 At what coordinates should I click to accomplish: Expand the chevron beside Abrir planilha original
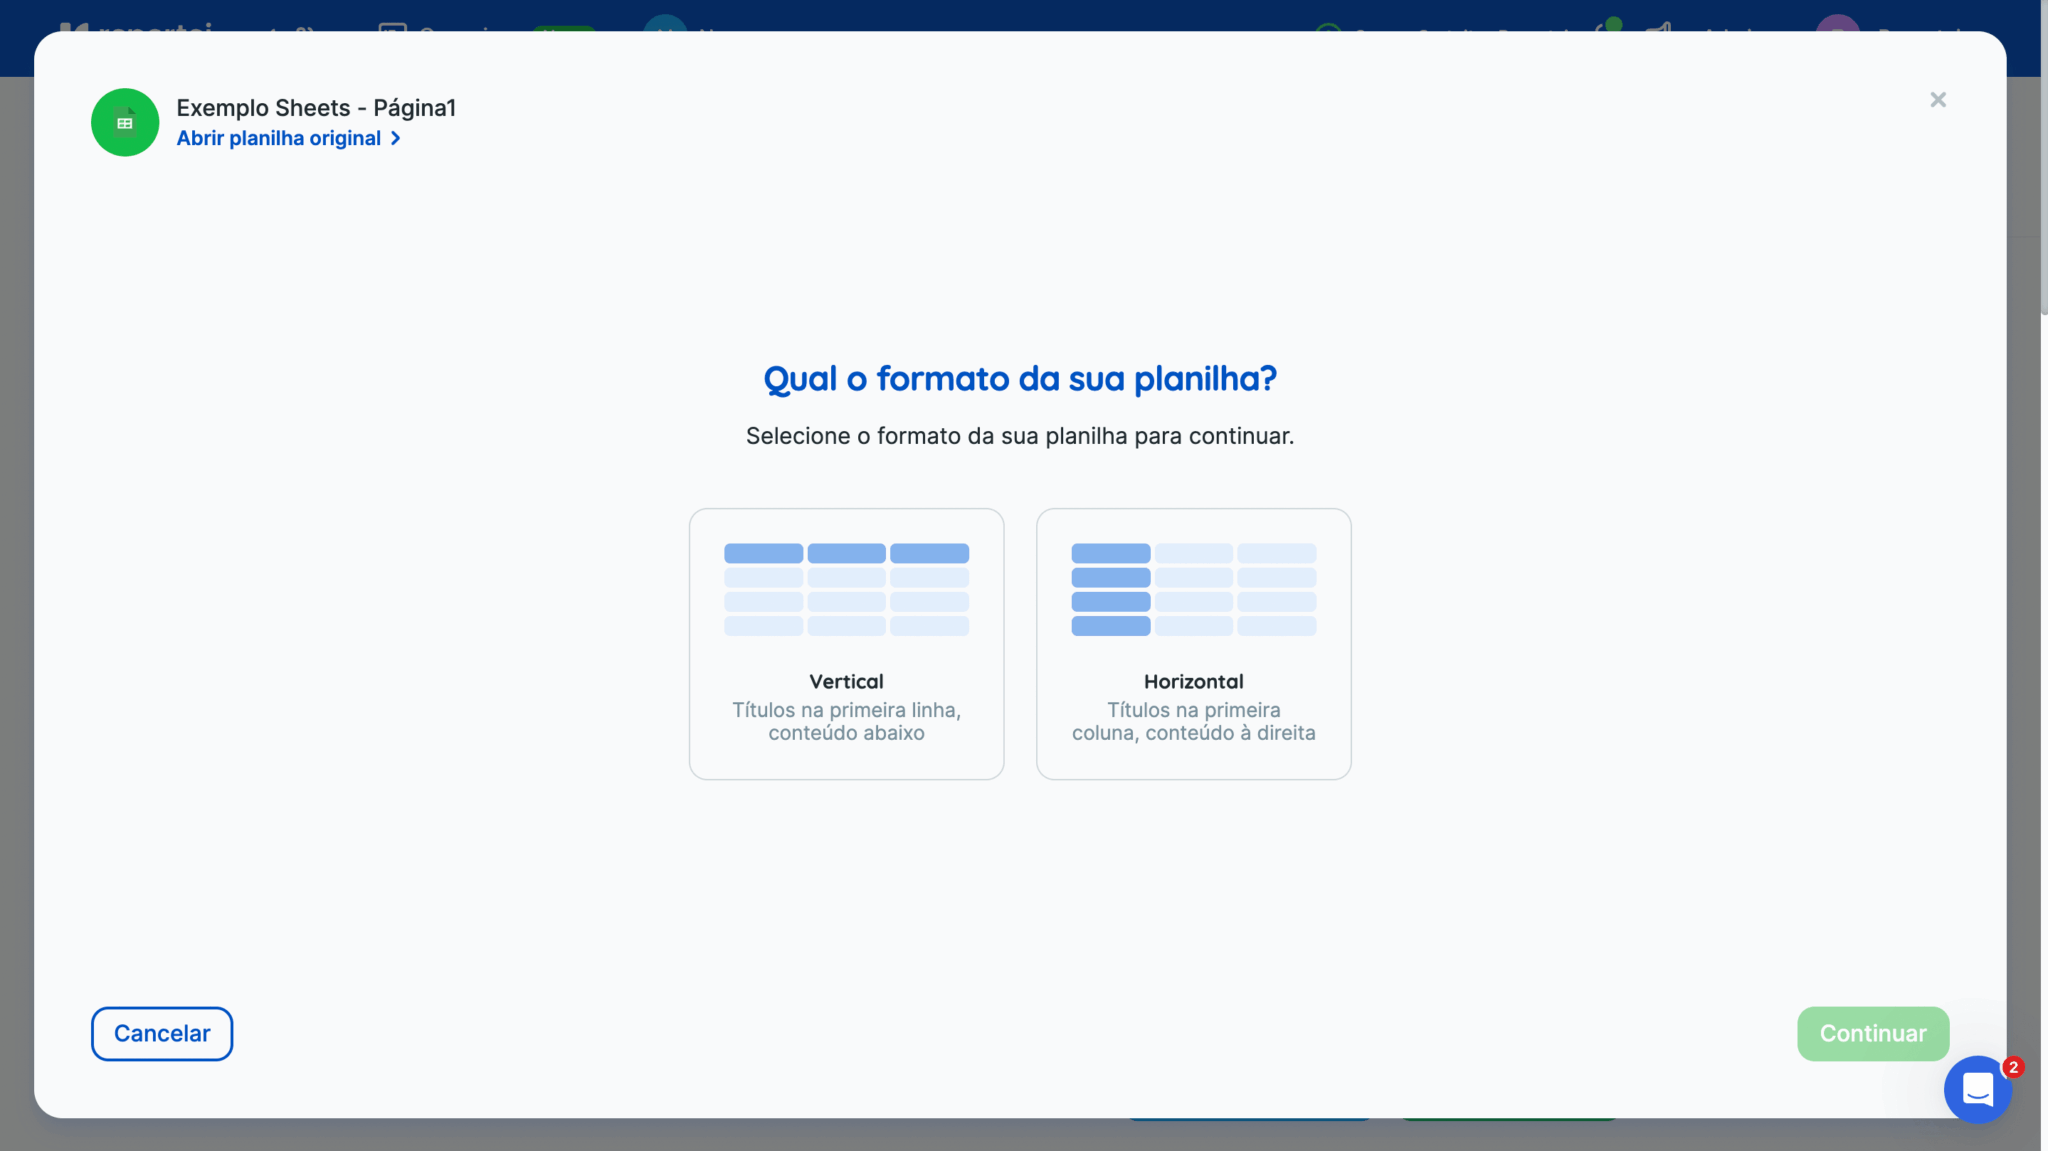click(396, 138)
